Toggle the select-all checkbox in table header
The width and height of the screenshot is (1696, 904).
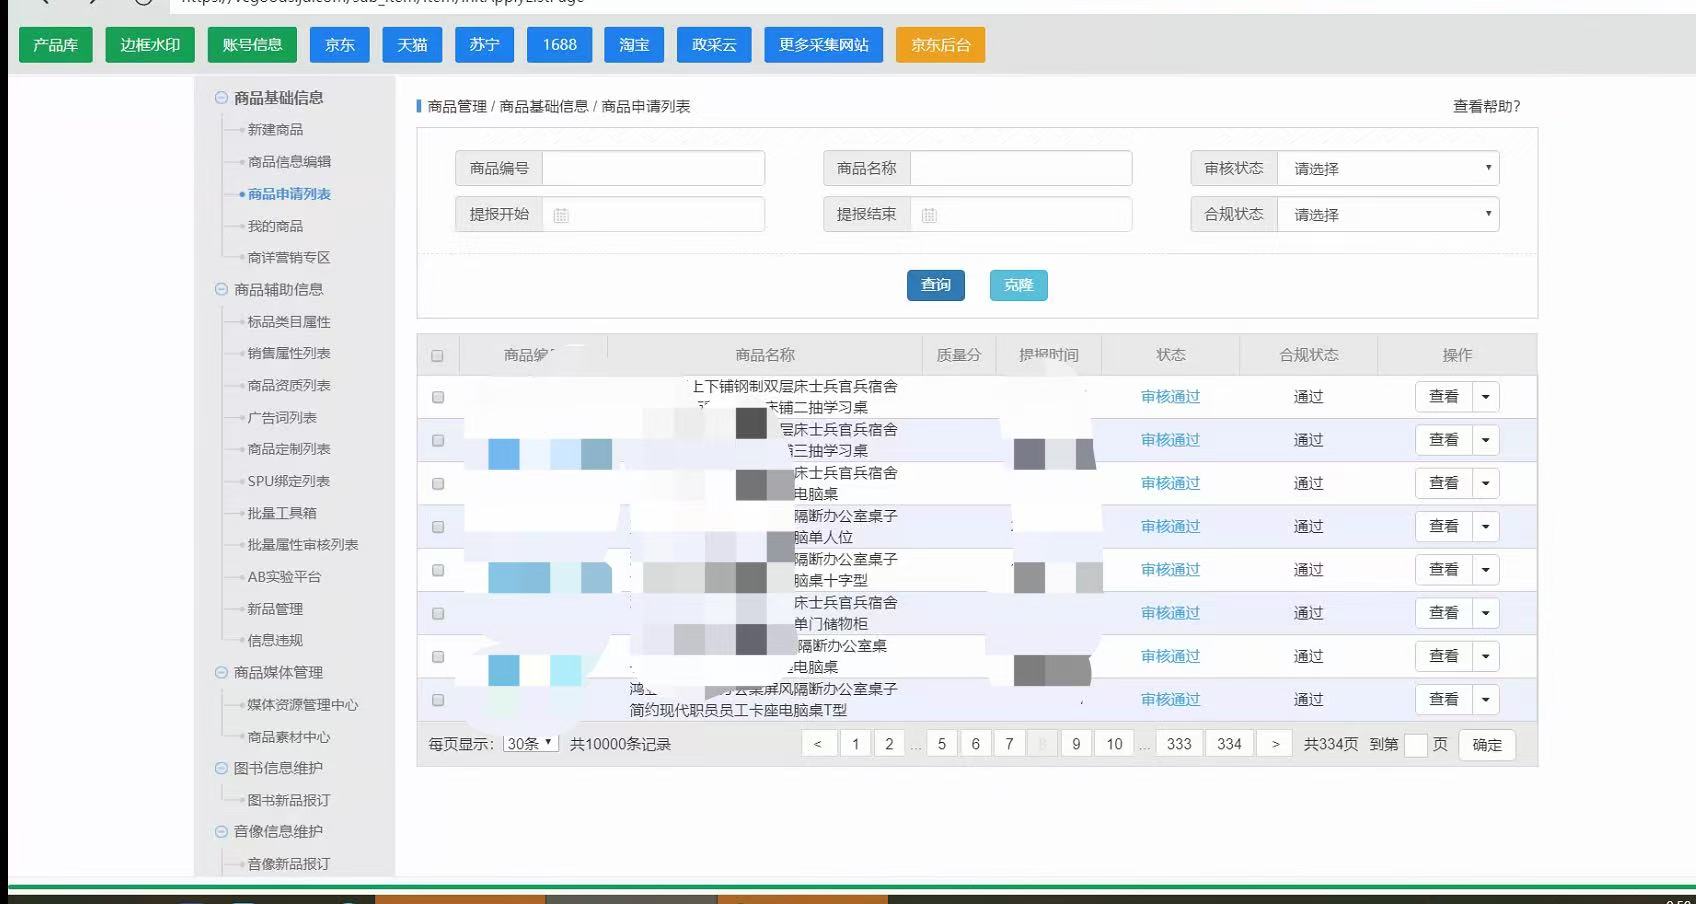[437, 356]
